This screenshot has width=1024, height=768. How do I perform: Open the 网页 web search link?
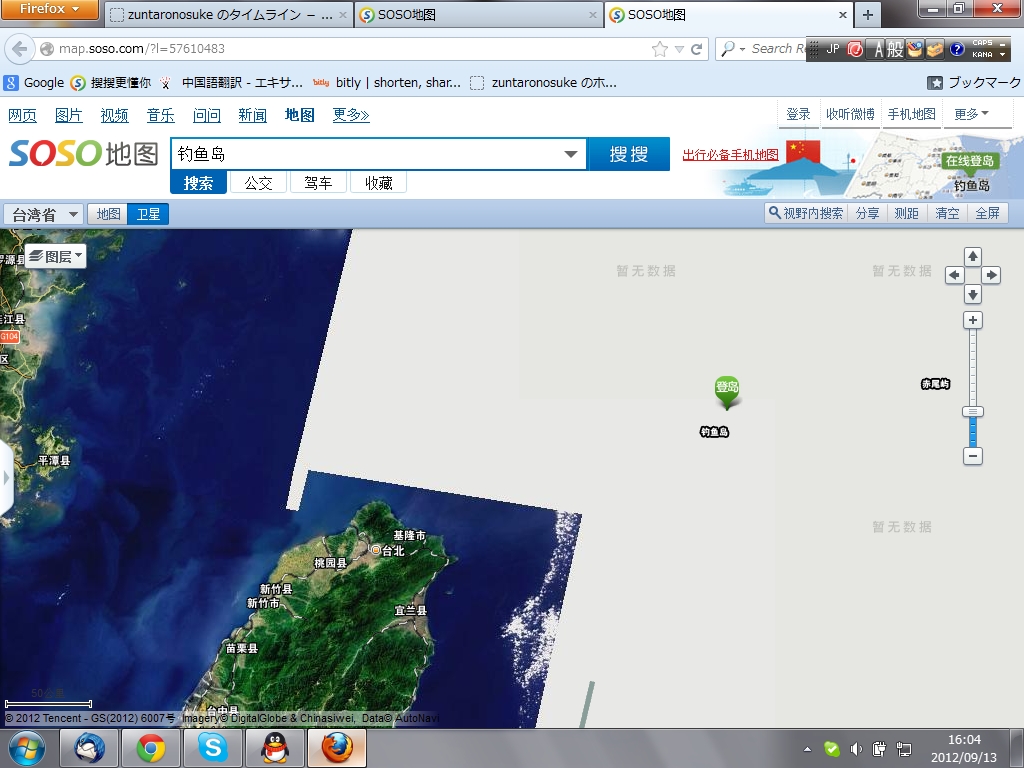pos(22,115)
